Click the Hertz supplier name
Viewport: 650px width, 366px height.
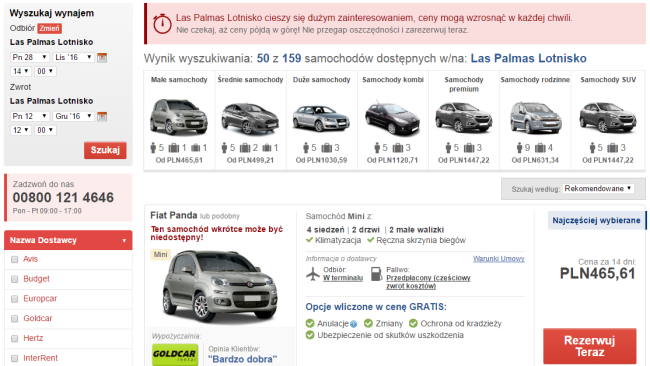[33, 339]
